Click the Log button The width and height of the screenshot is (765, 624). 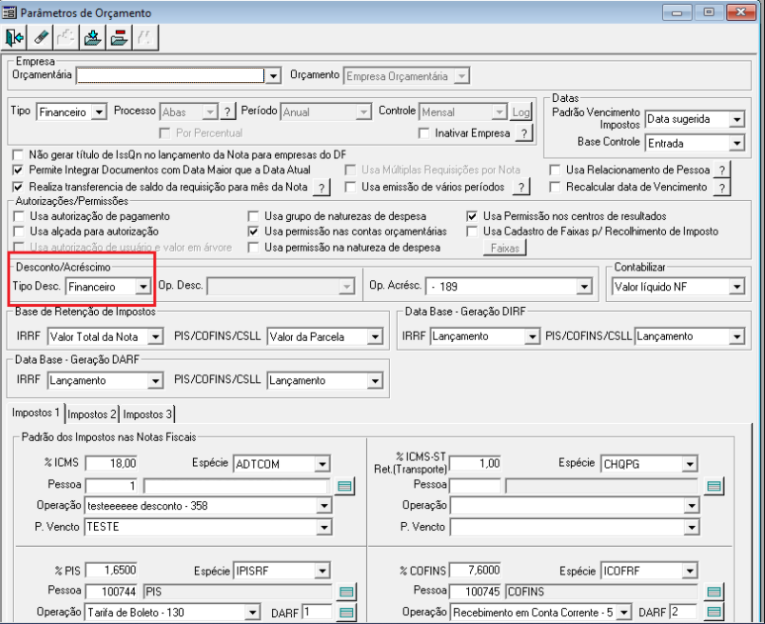tap(521, 112)
